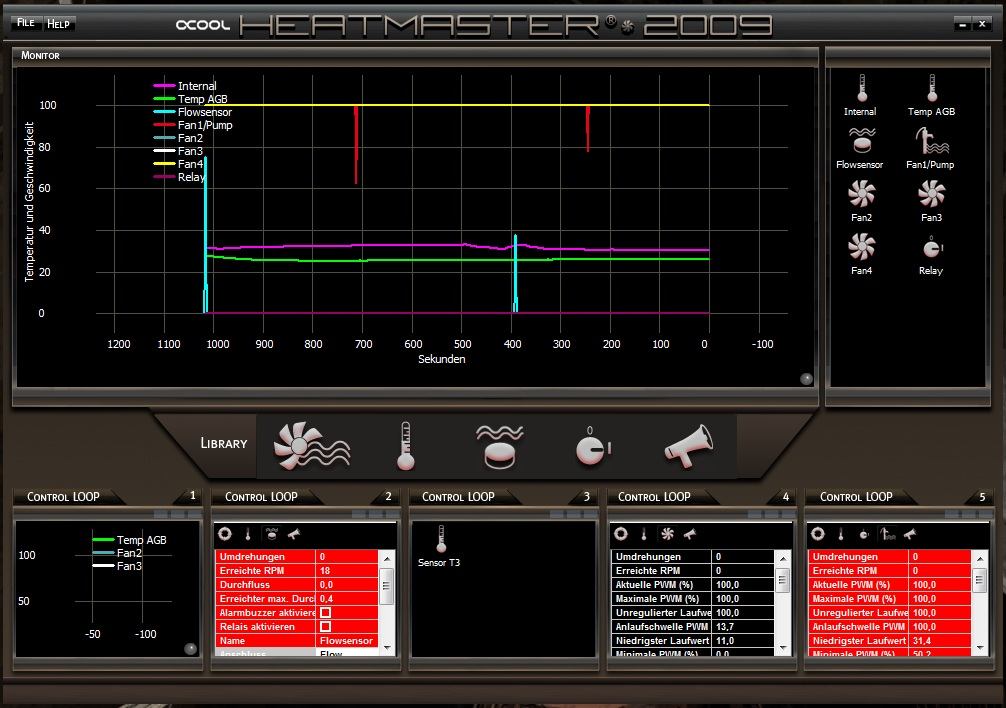Viewport: 1006px width, 708px height.
Task: Pick the fan/pump icon in the Library
Action: (312, 446)
